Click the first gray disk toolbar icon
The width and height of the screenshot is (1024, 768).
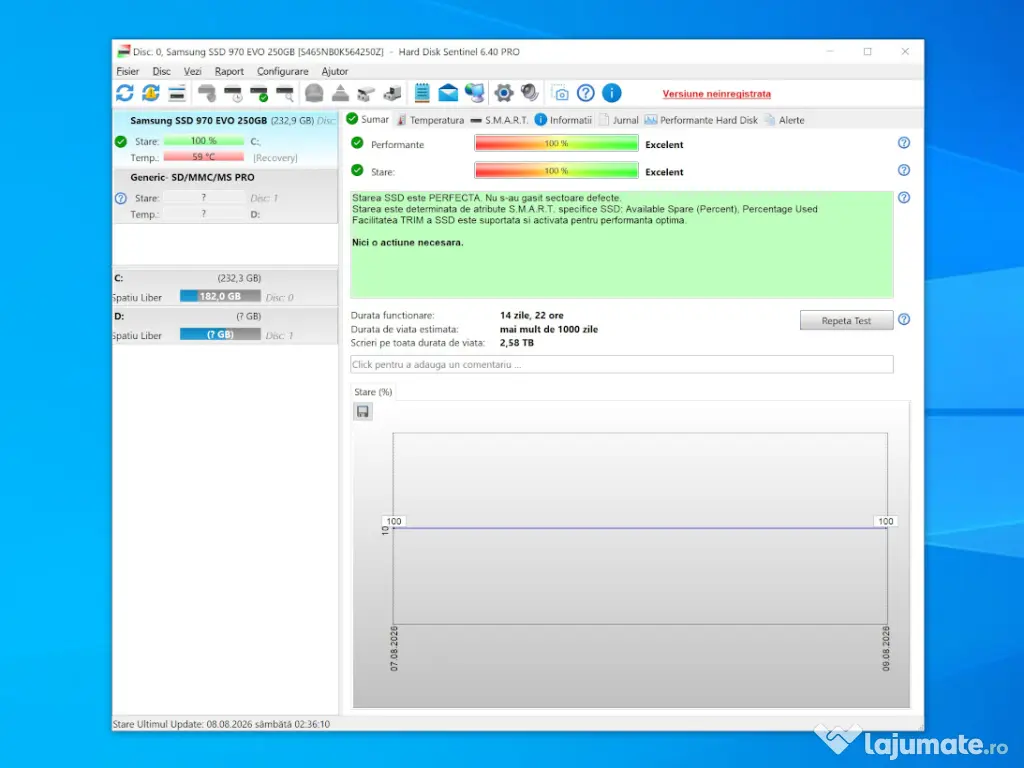pyautogui.click(x=207, y=93)
